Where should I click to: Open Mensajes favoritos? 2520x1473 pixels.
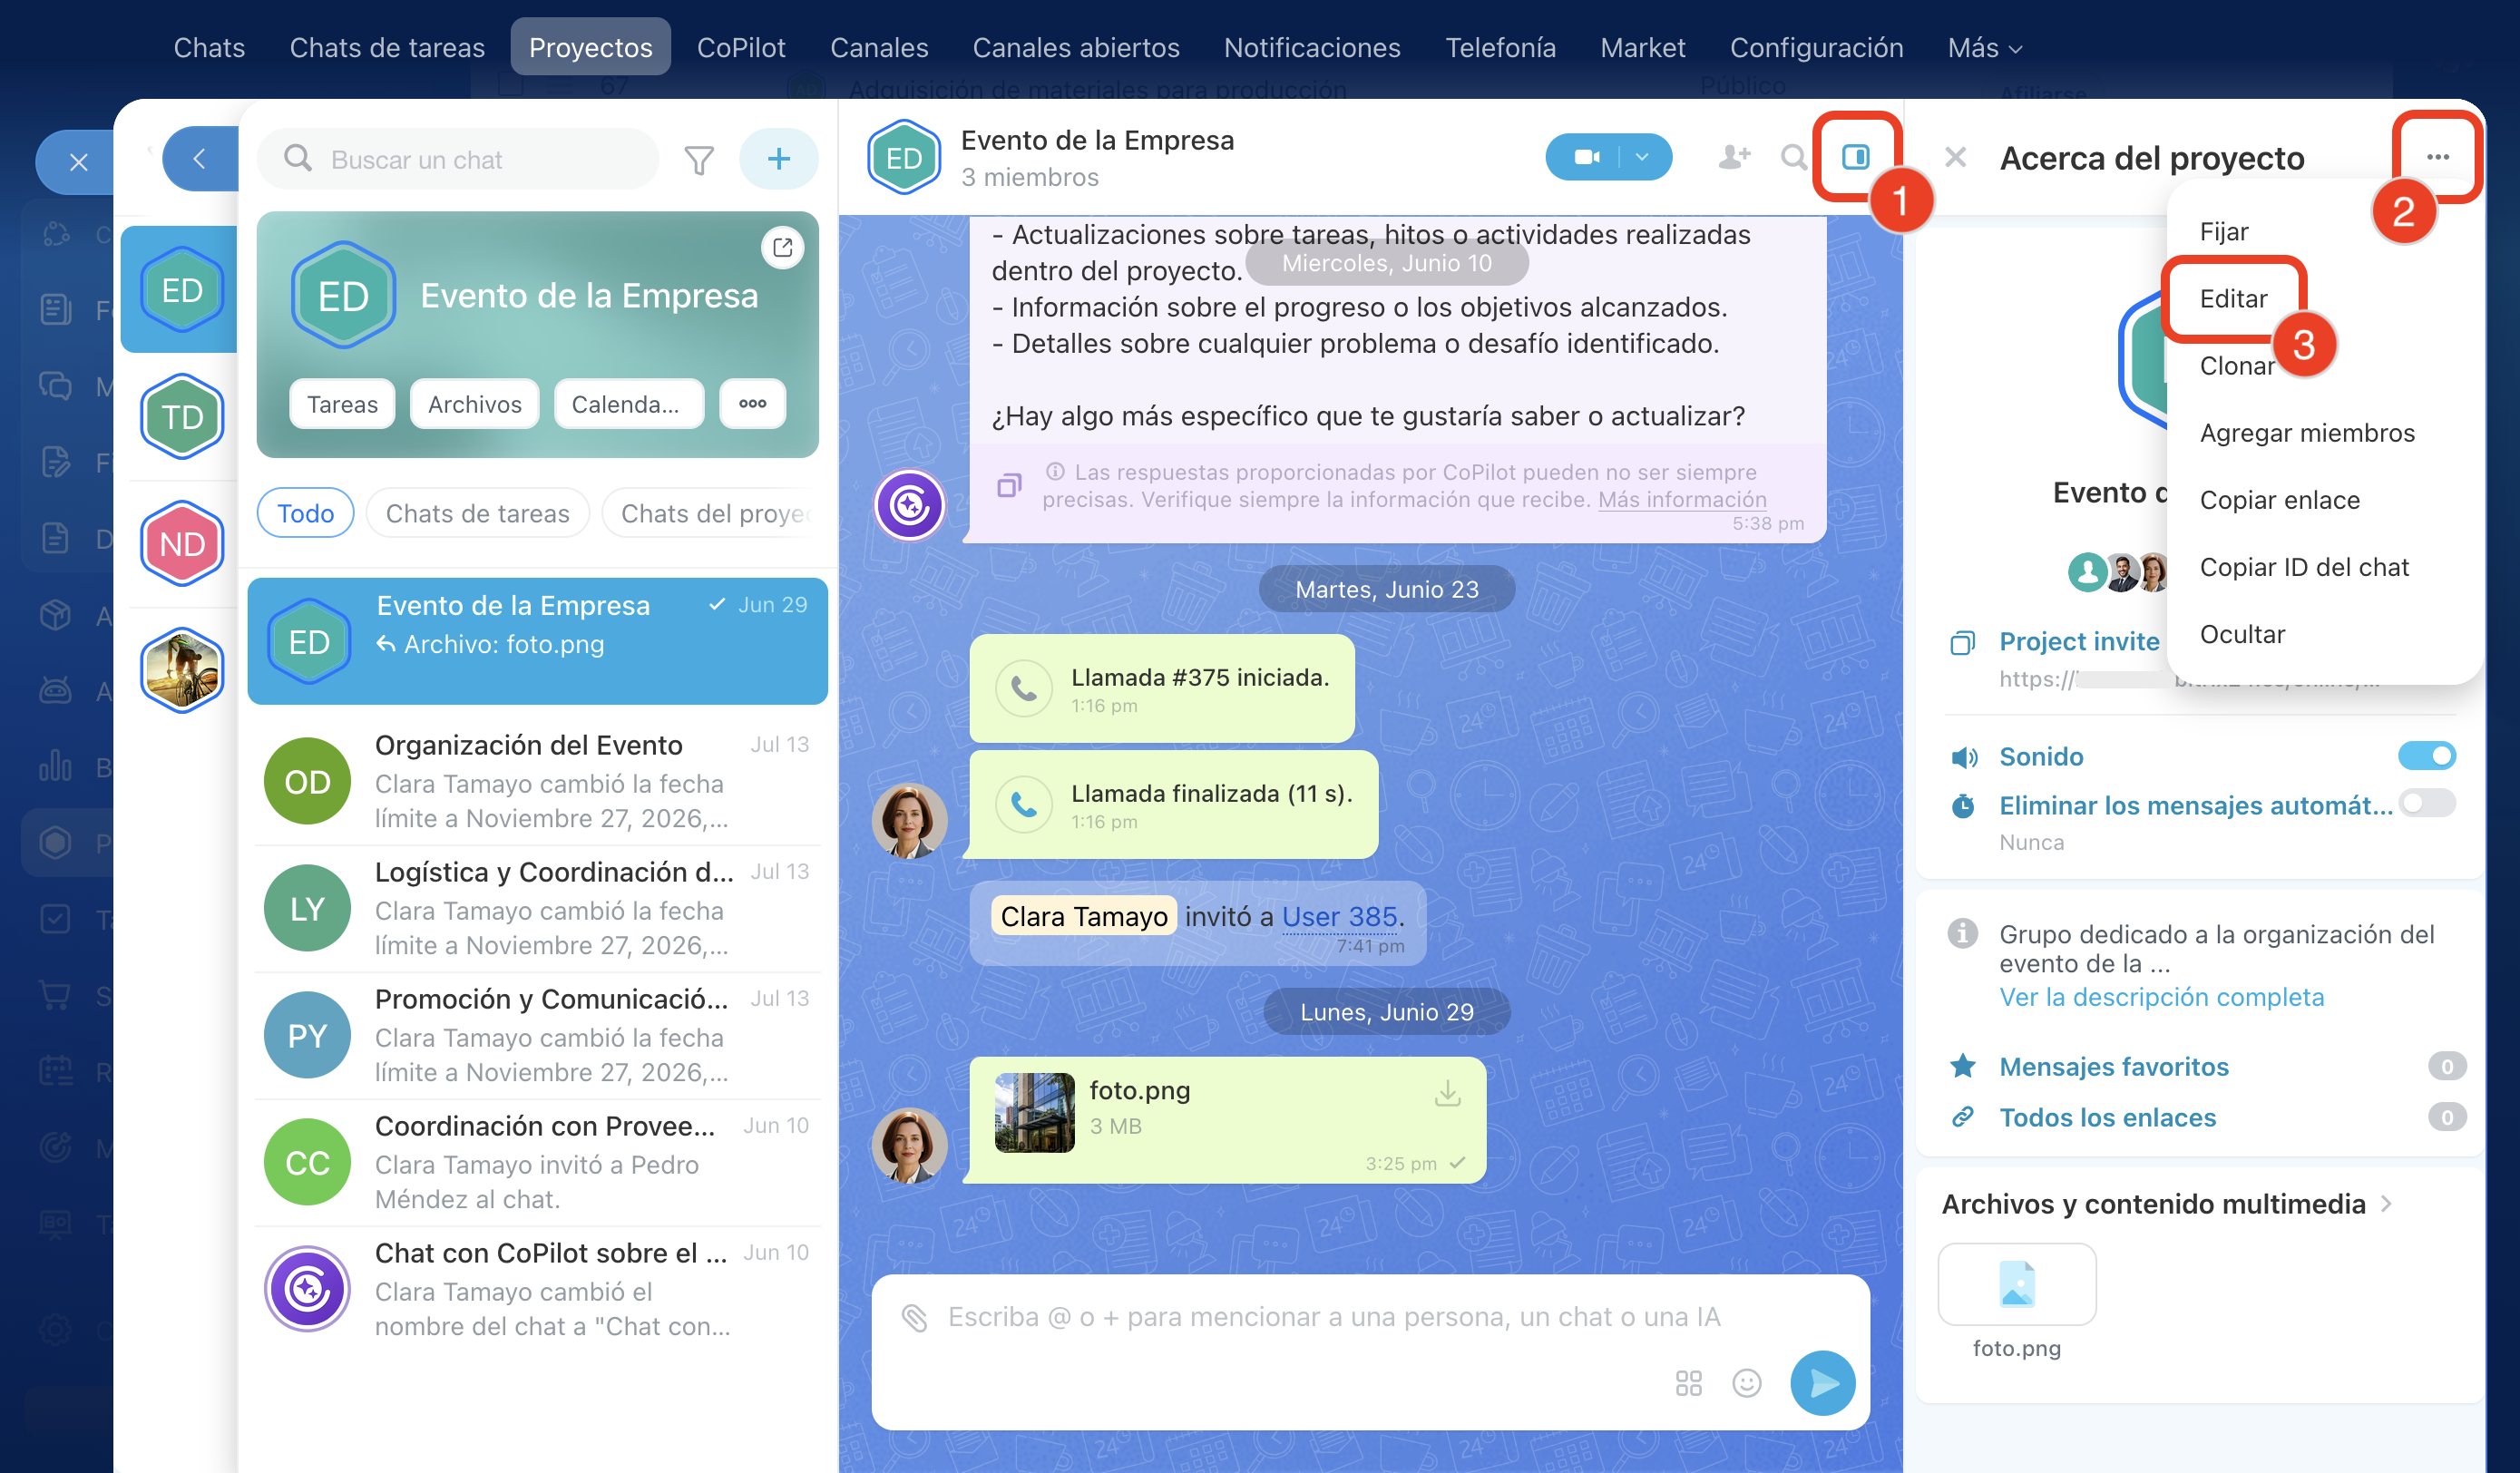[2113, 1067]
